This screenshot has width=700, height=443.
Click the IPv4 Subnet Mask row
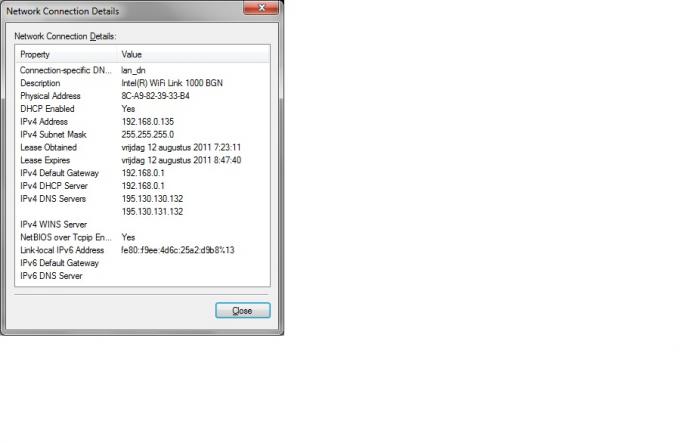[x=142, y=134]
